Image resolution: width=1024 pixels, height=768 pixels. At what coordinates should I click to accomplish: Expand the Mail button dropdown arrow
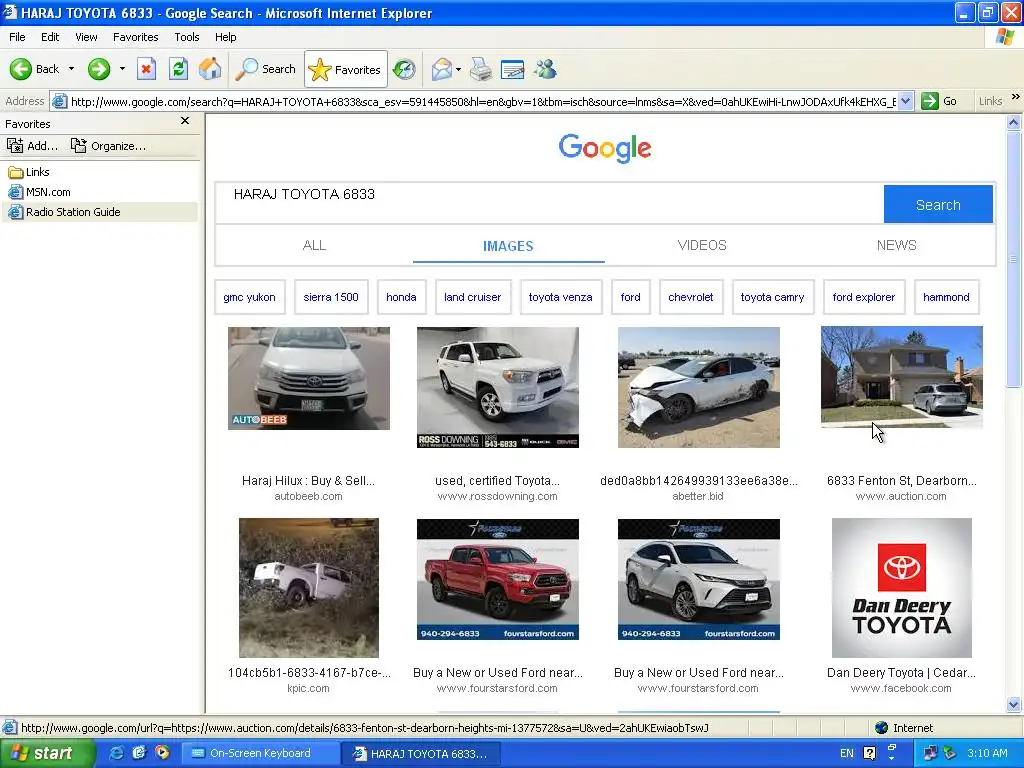pos(458,69)
